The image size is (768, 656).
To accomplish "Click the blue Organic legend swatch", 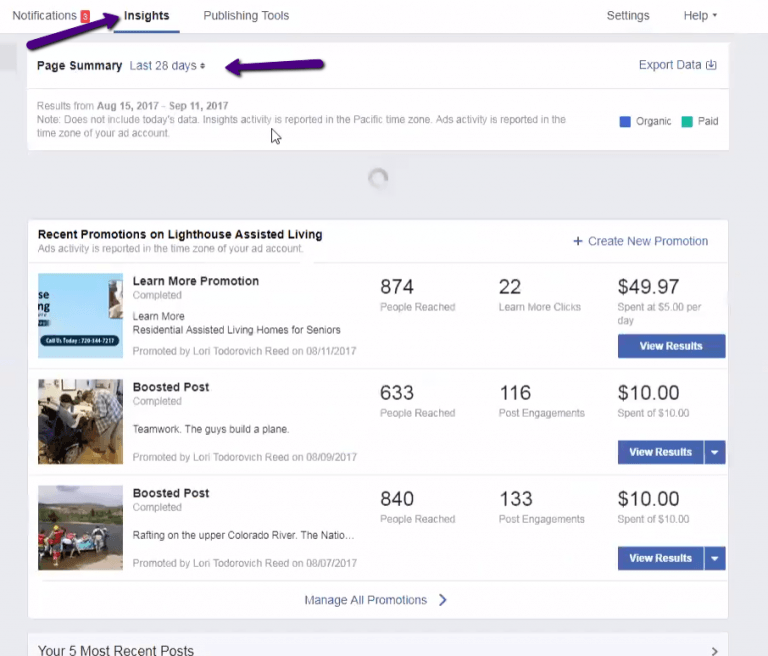I will point(625,121).
